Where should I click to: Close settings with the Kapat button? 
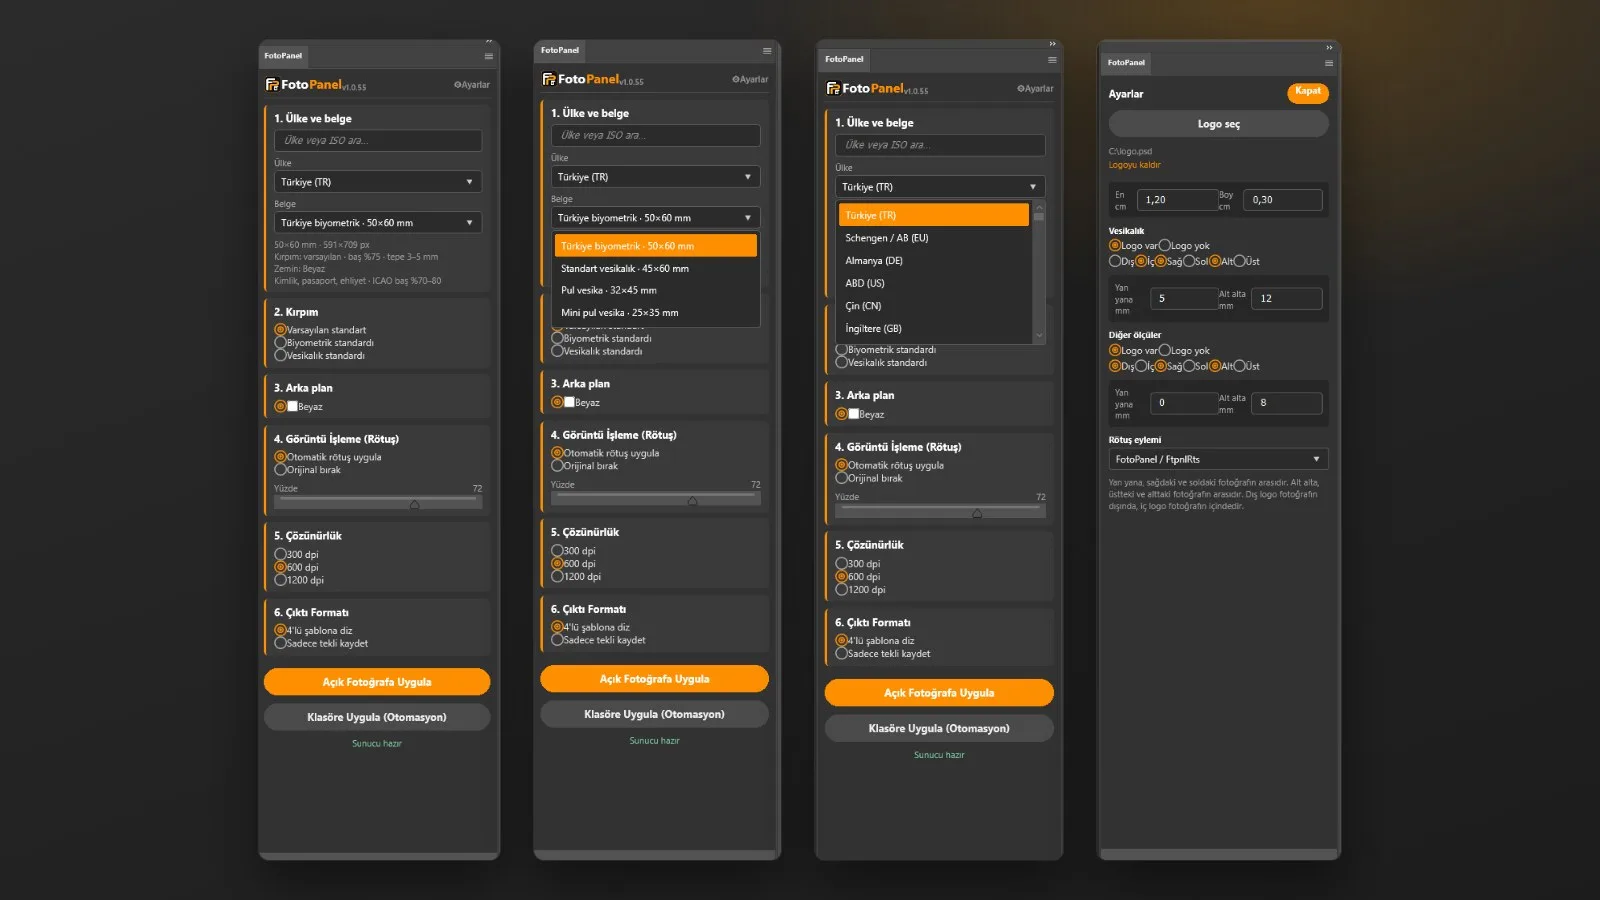click(1307, 91)
